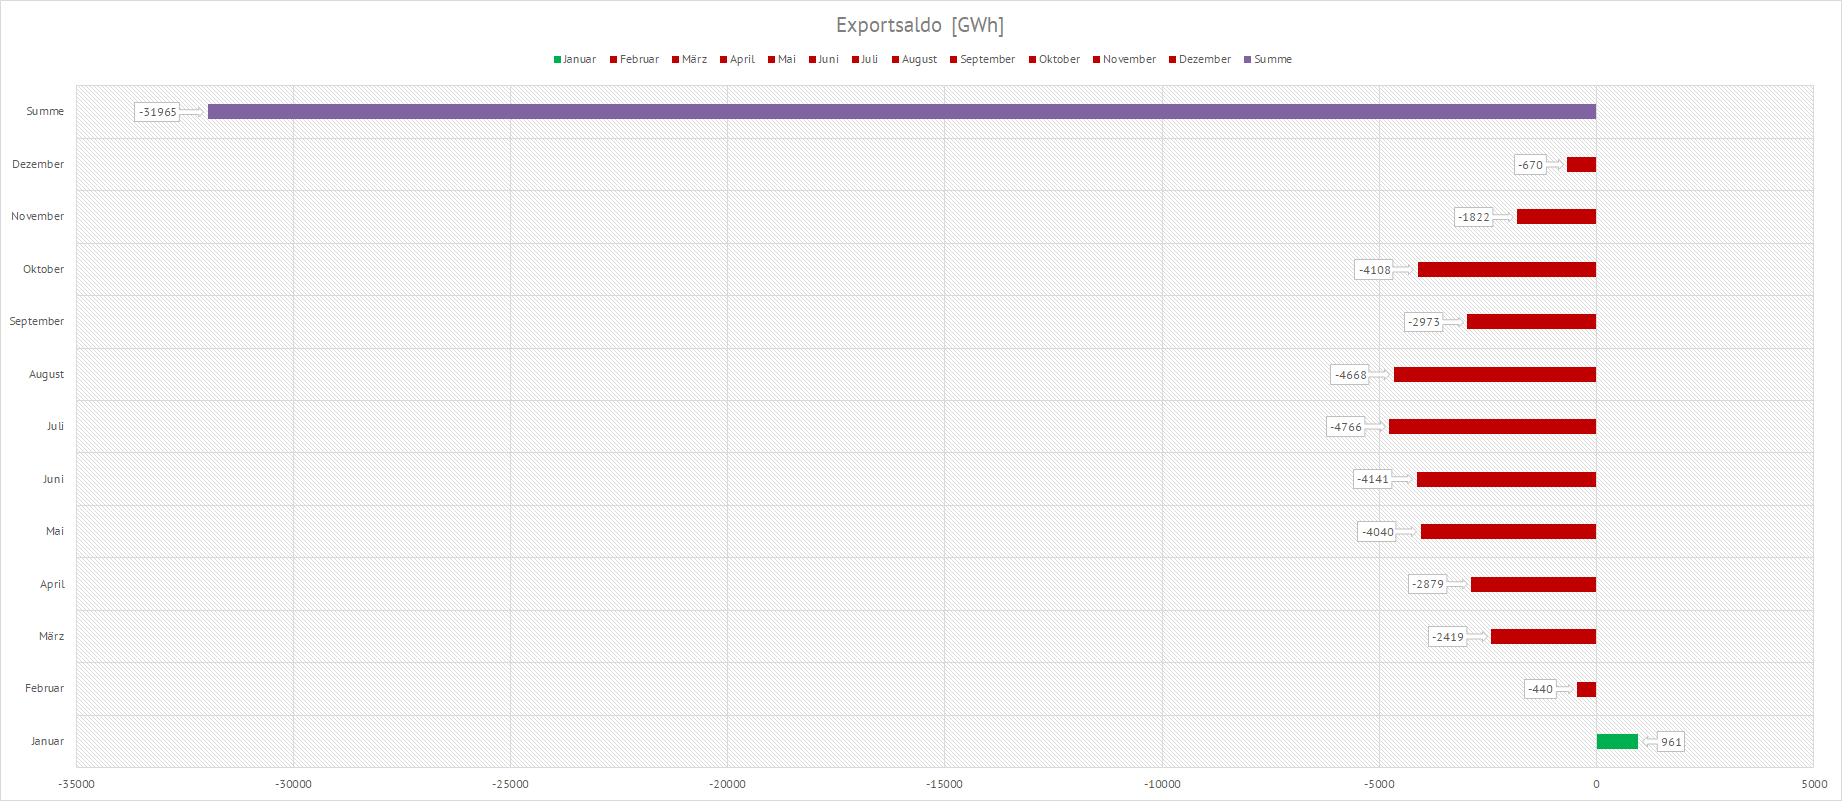1842x801 pixels.
Task: Select the green Januar legend swatch
Action: [x=557, y=60]
